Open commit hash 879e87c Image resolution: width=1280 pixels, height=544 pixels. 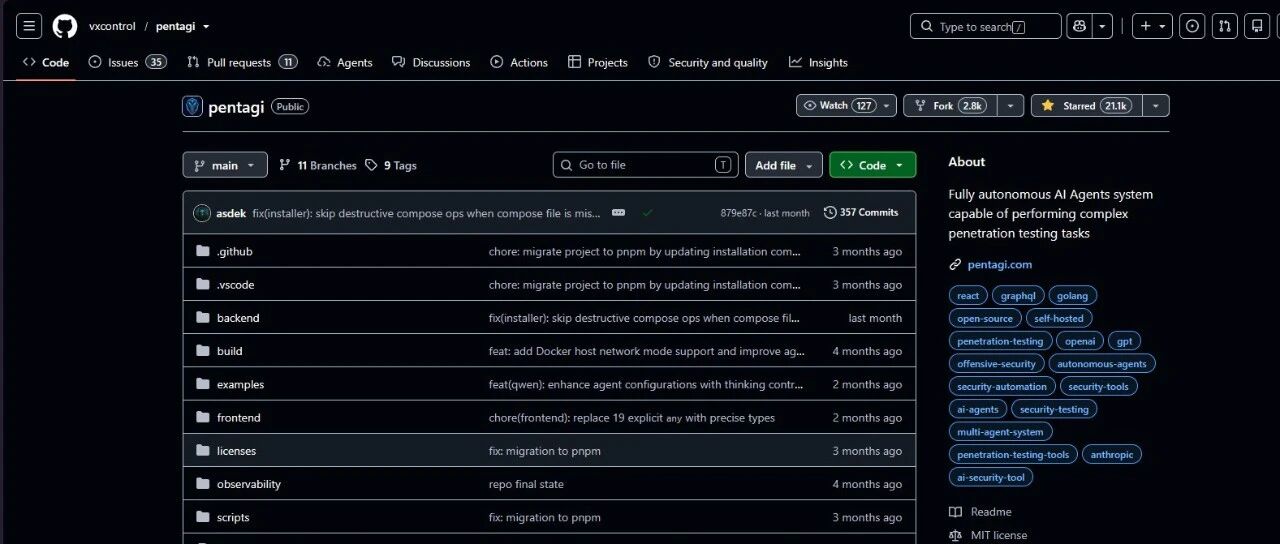click(x=740, y=213)
